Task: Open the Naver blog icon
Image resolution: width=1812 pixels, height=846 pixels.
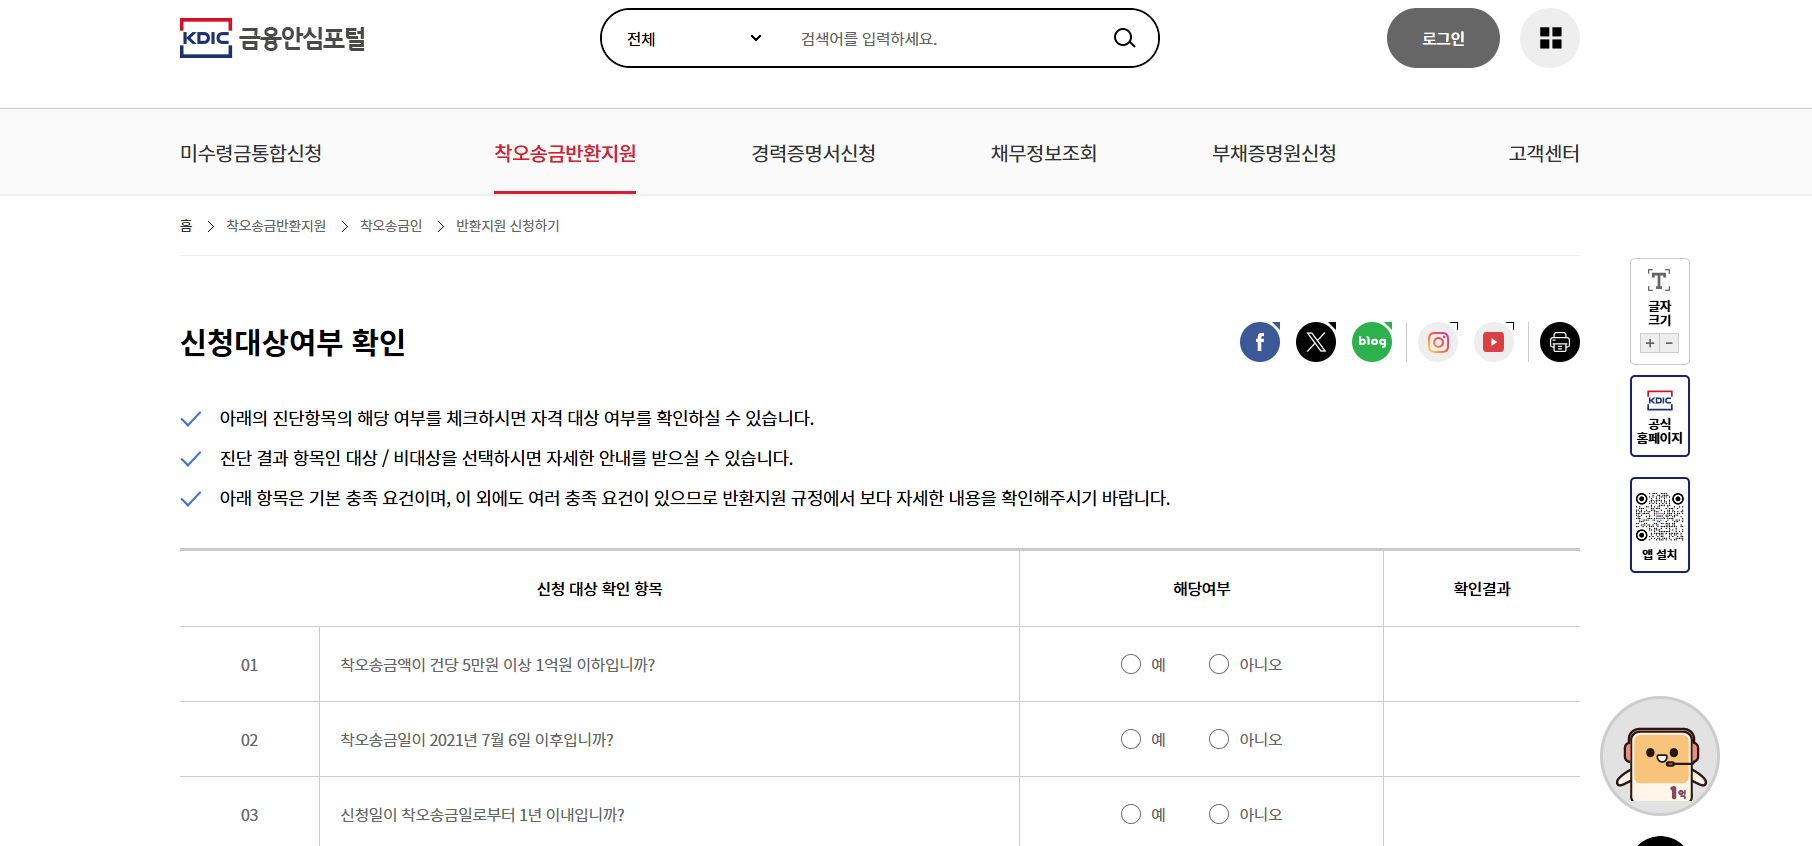Action: coord(1372,342)
